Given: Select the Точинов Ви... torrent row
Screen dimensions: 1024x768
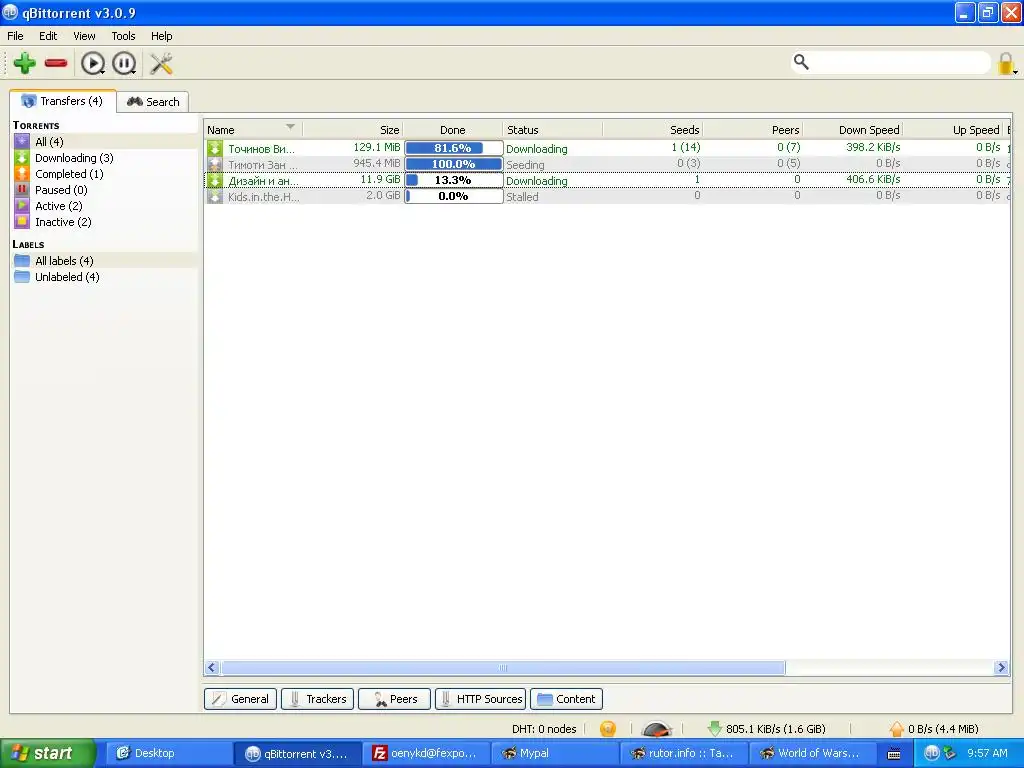Looking at the screenshot, I should pyautogui.click(x=607, y=148).
